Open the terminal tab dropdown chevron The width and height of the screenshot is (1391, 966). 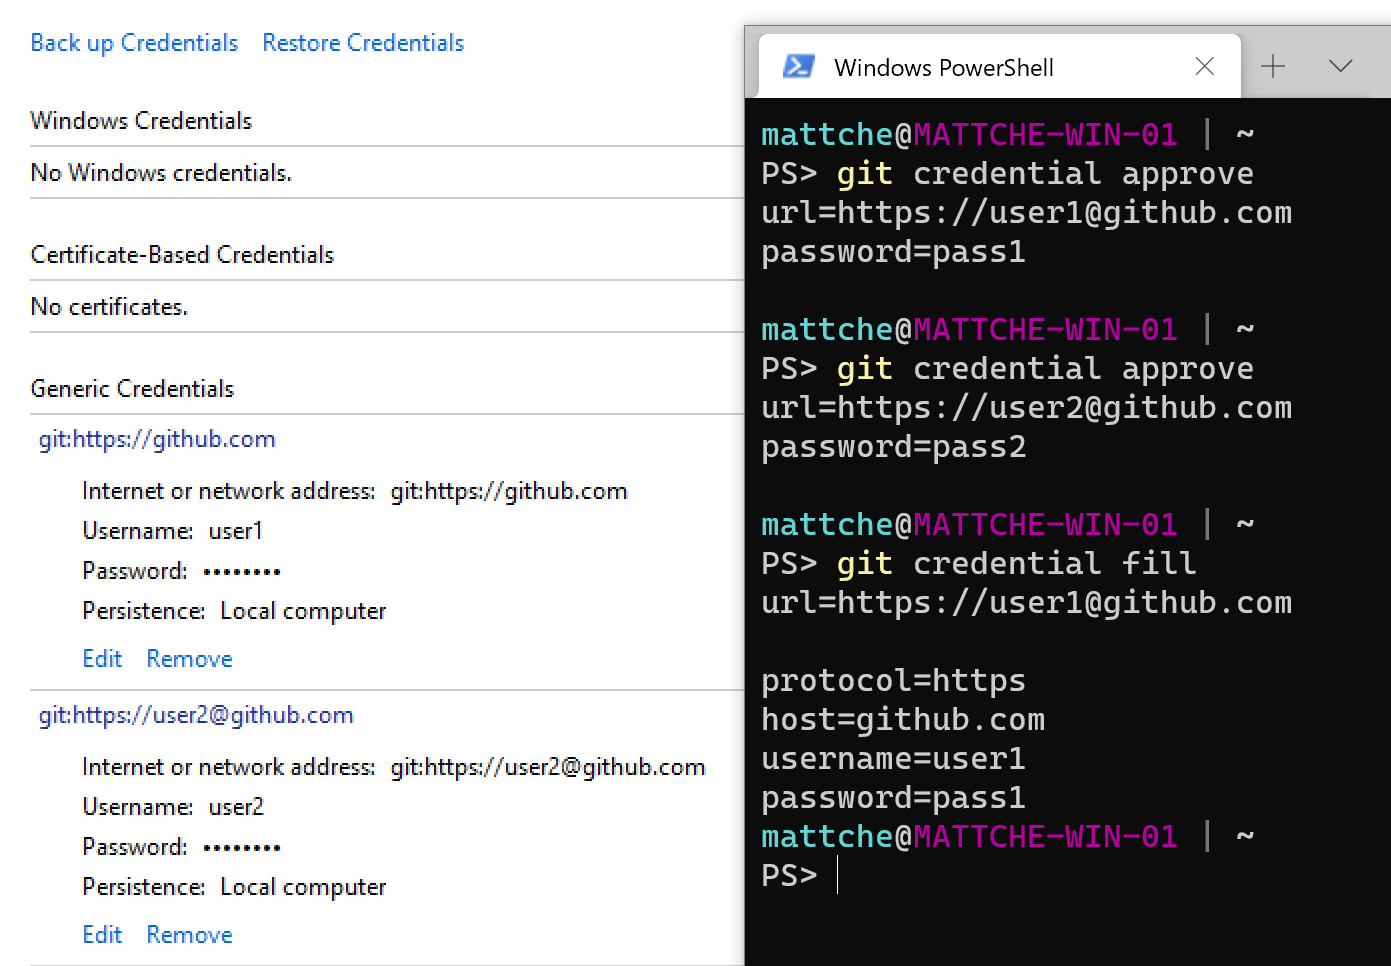tap(1340, 66)
